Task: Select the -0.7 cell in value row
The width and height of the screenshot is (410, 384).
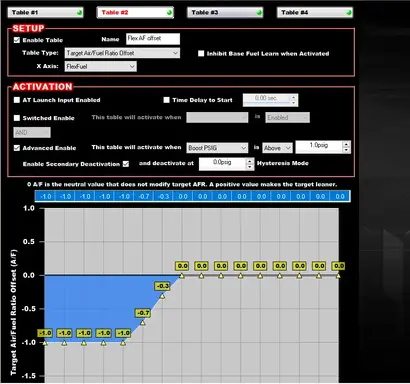Action: coord(144,196)
